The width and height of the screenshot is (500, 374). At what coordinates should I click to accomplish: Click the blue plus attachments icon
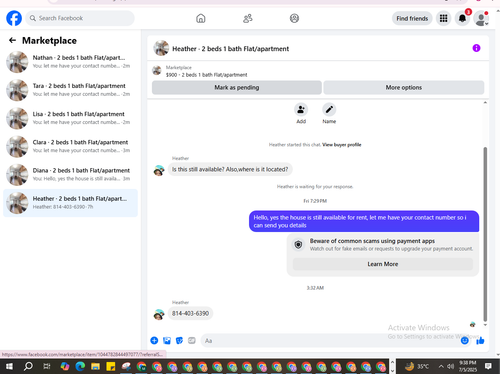[154, 340]
